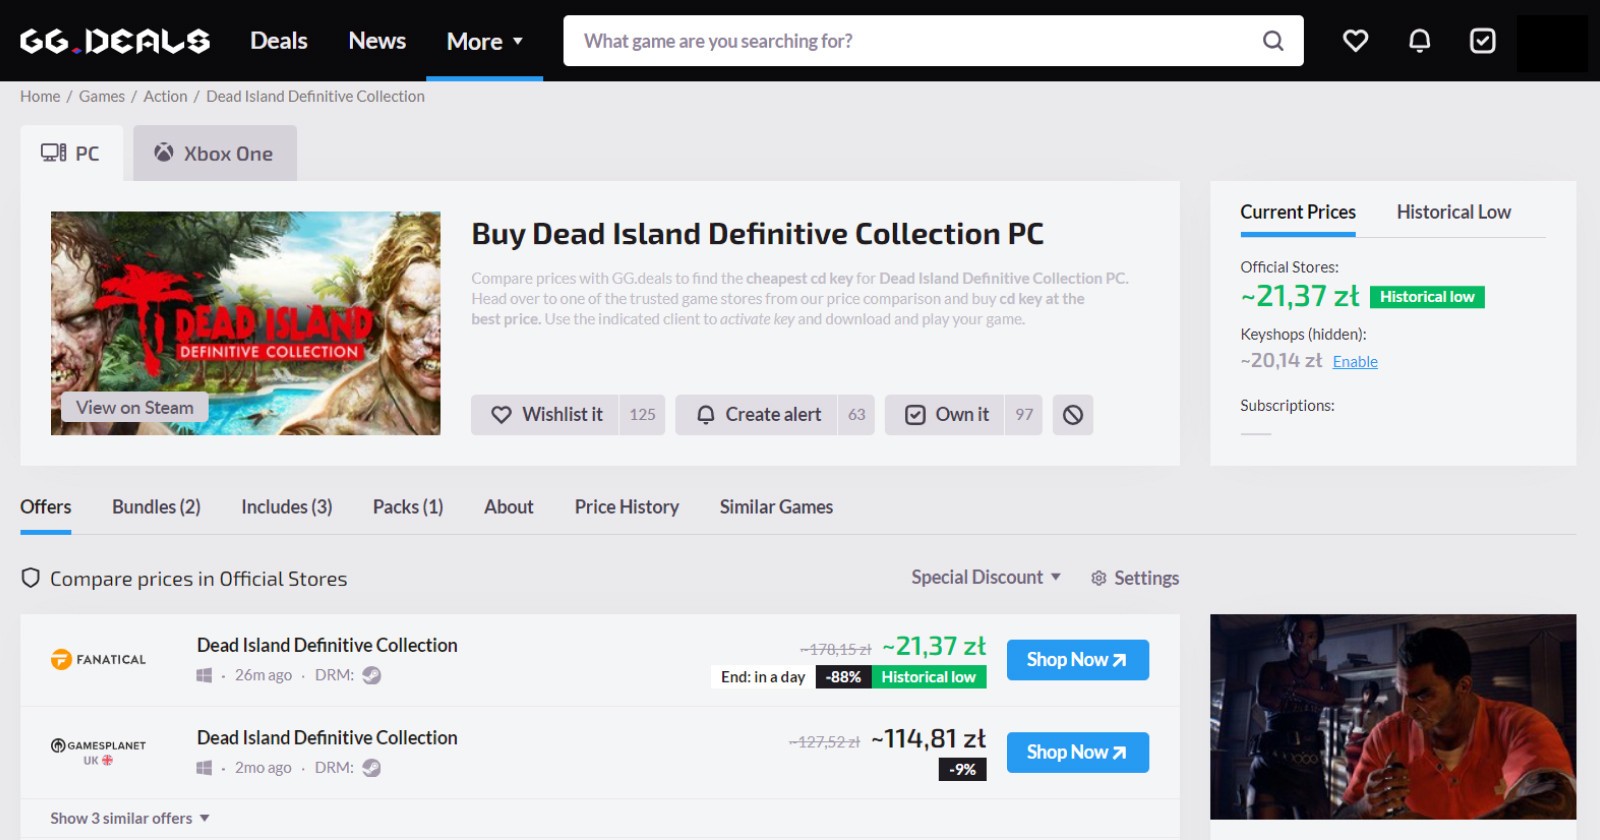This screenshot has width=1600, height=840.
Task: Click the Dead Island cover artwork
Action: coord(246,323)
